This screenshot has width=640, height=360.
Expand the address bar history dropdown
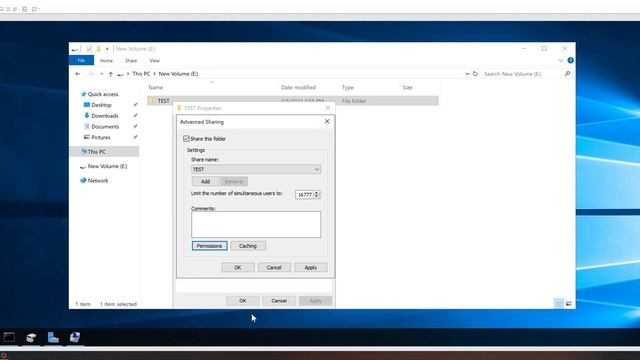tap(467, 74)
